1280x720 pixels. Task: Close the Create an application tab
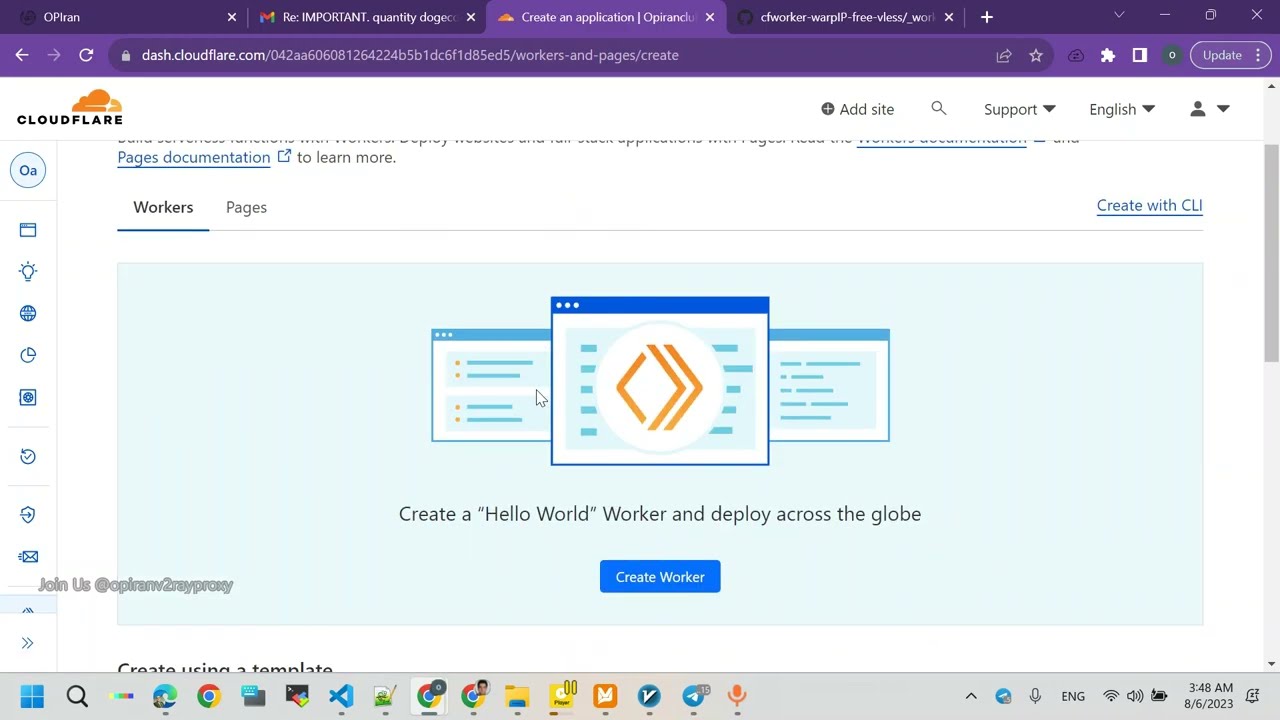[x=710, y=17]
